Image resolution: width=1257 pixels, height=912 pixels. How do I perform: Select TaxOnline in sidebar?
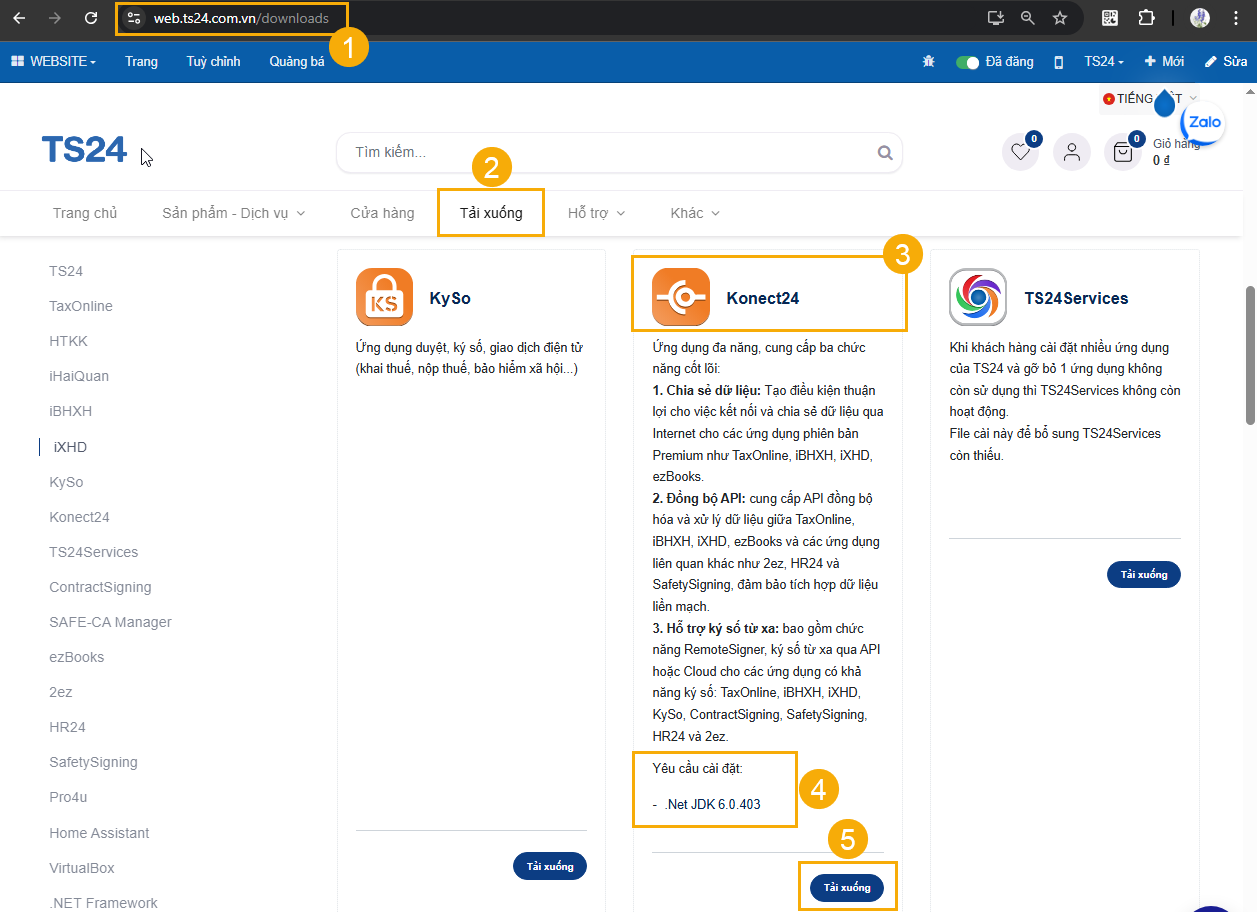coord(81,306)
